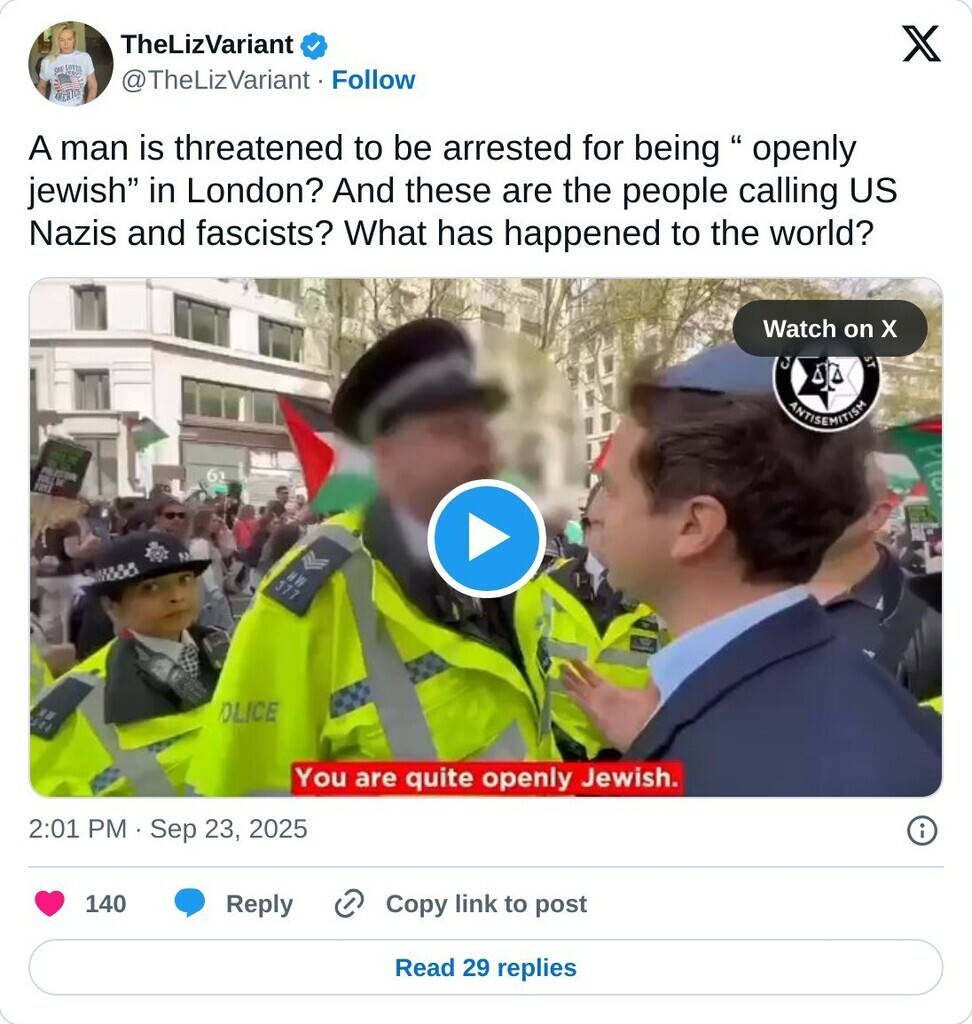Open the Read 29 replies button

point(486,968)
